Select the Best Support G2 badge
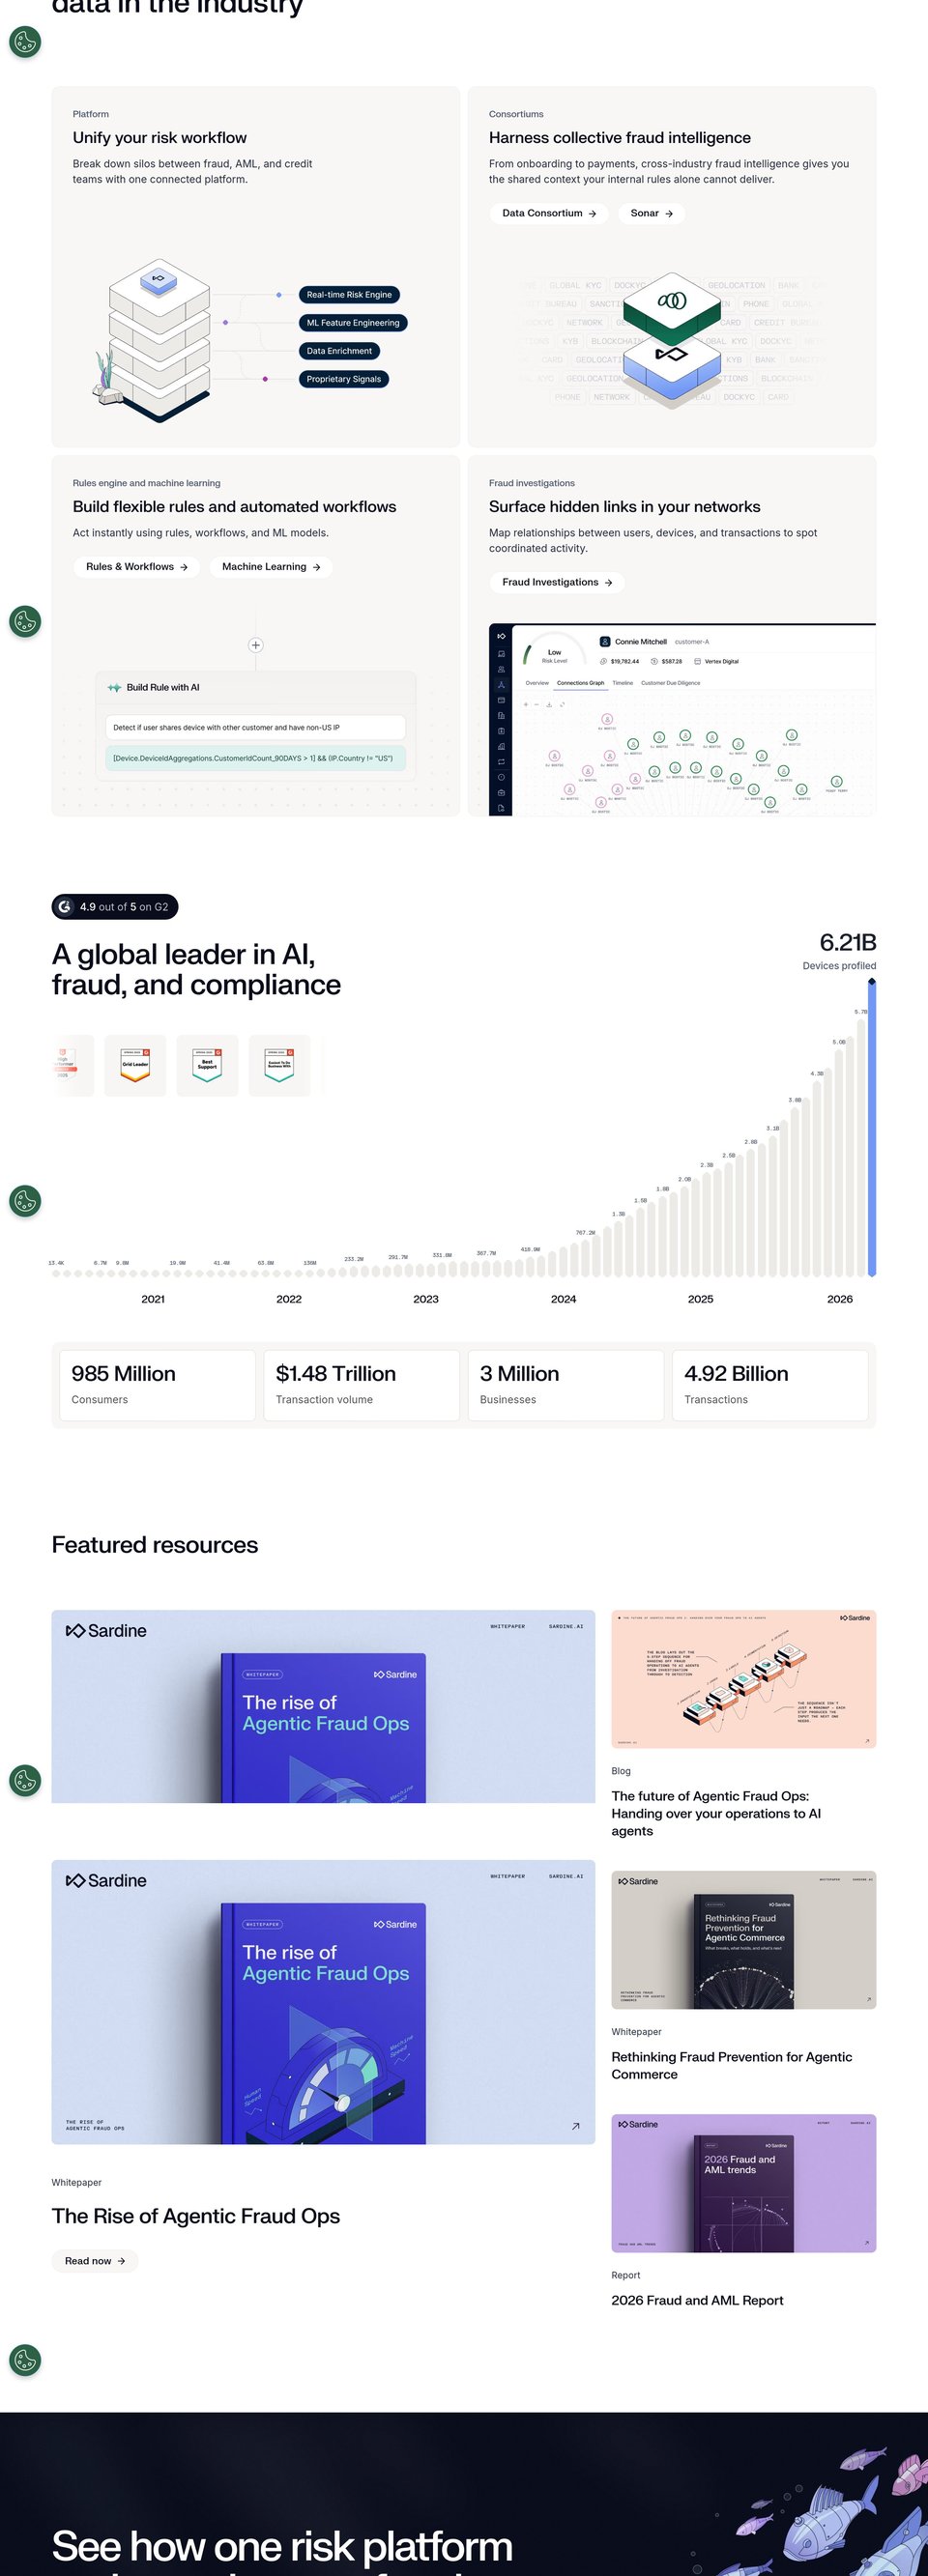The width and height of the screenshot is (928, 2576). (x=207, y=1065)
